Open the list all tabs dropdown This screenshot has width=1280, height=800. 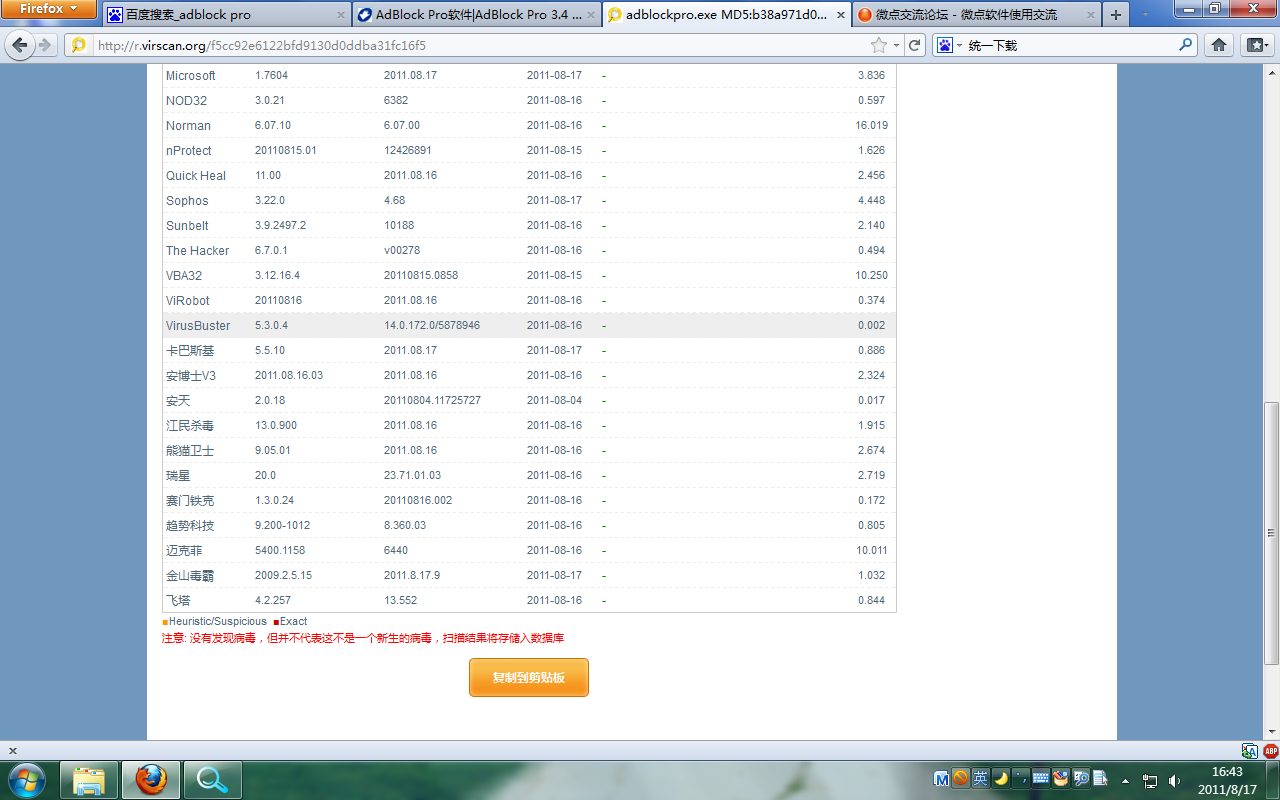pyautogui.click(x=1146, y=15)
